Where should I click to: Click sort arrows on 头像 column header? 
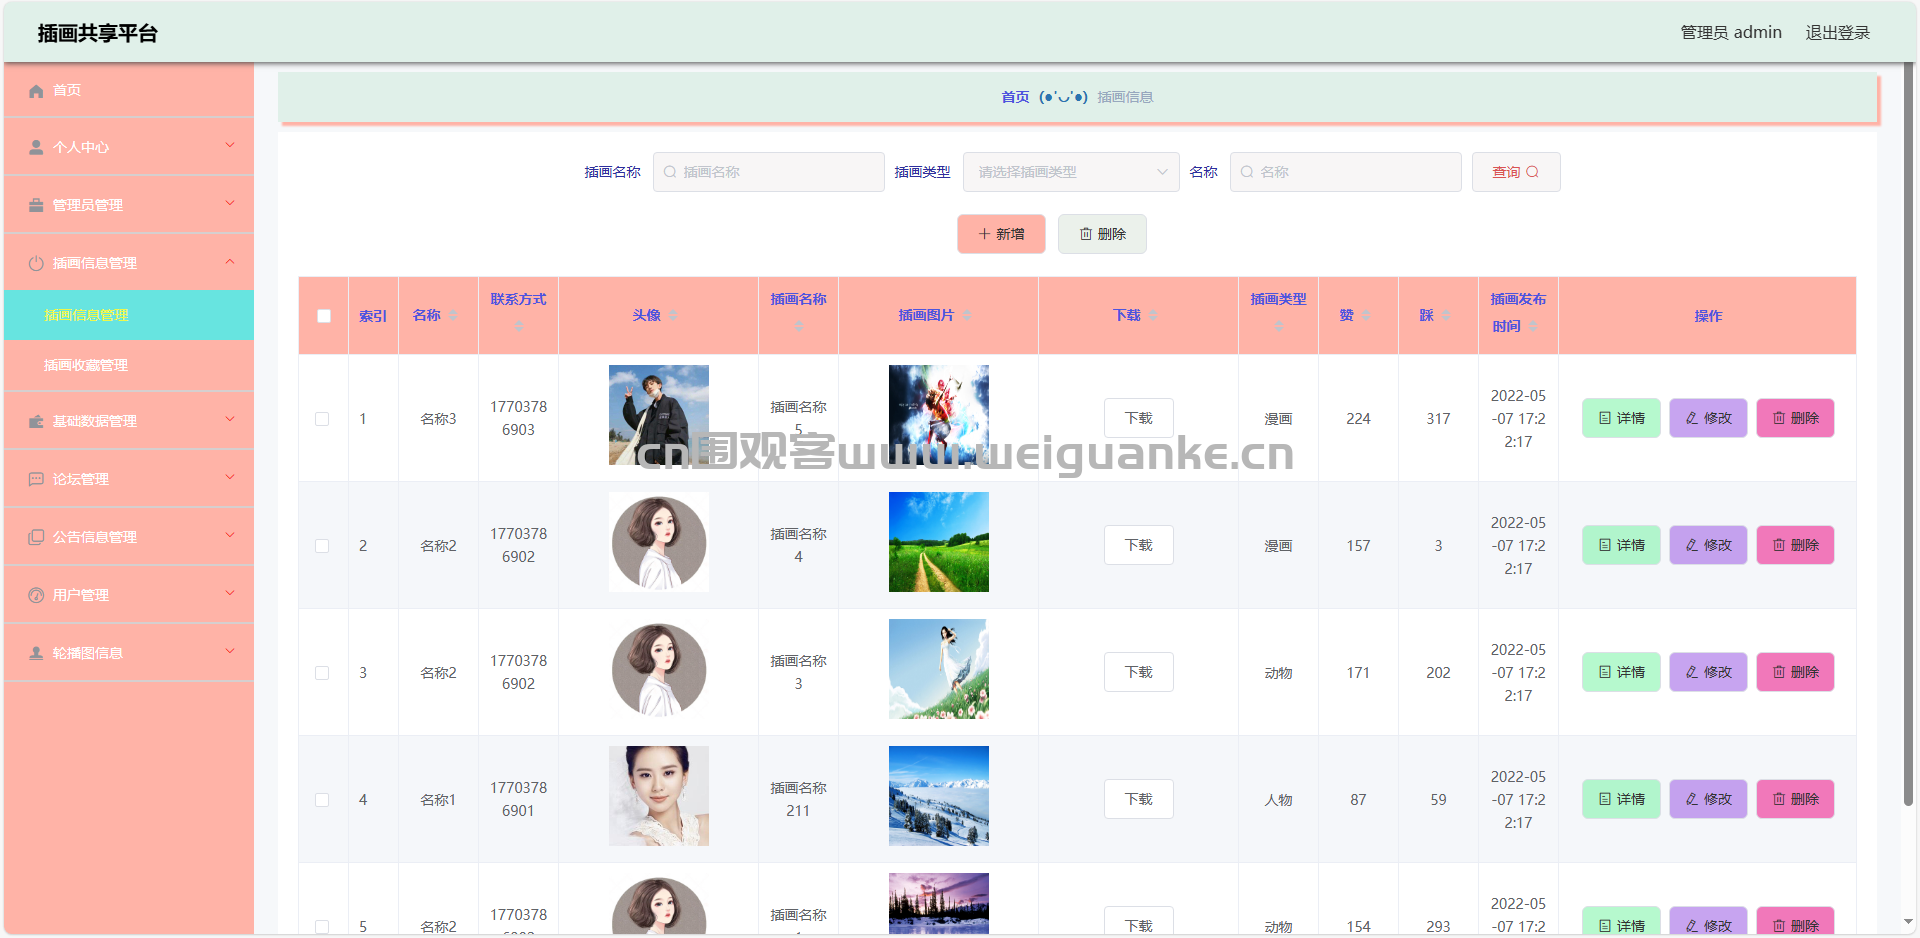pyautogui.click(x=673, y=316)
